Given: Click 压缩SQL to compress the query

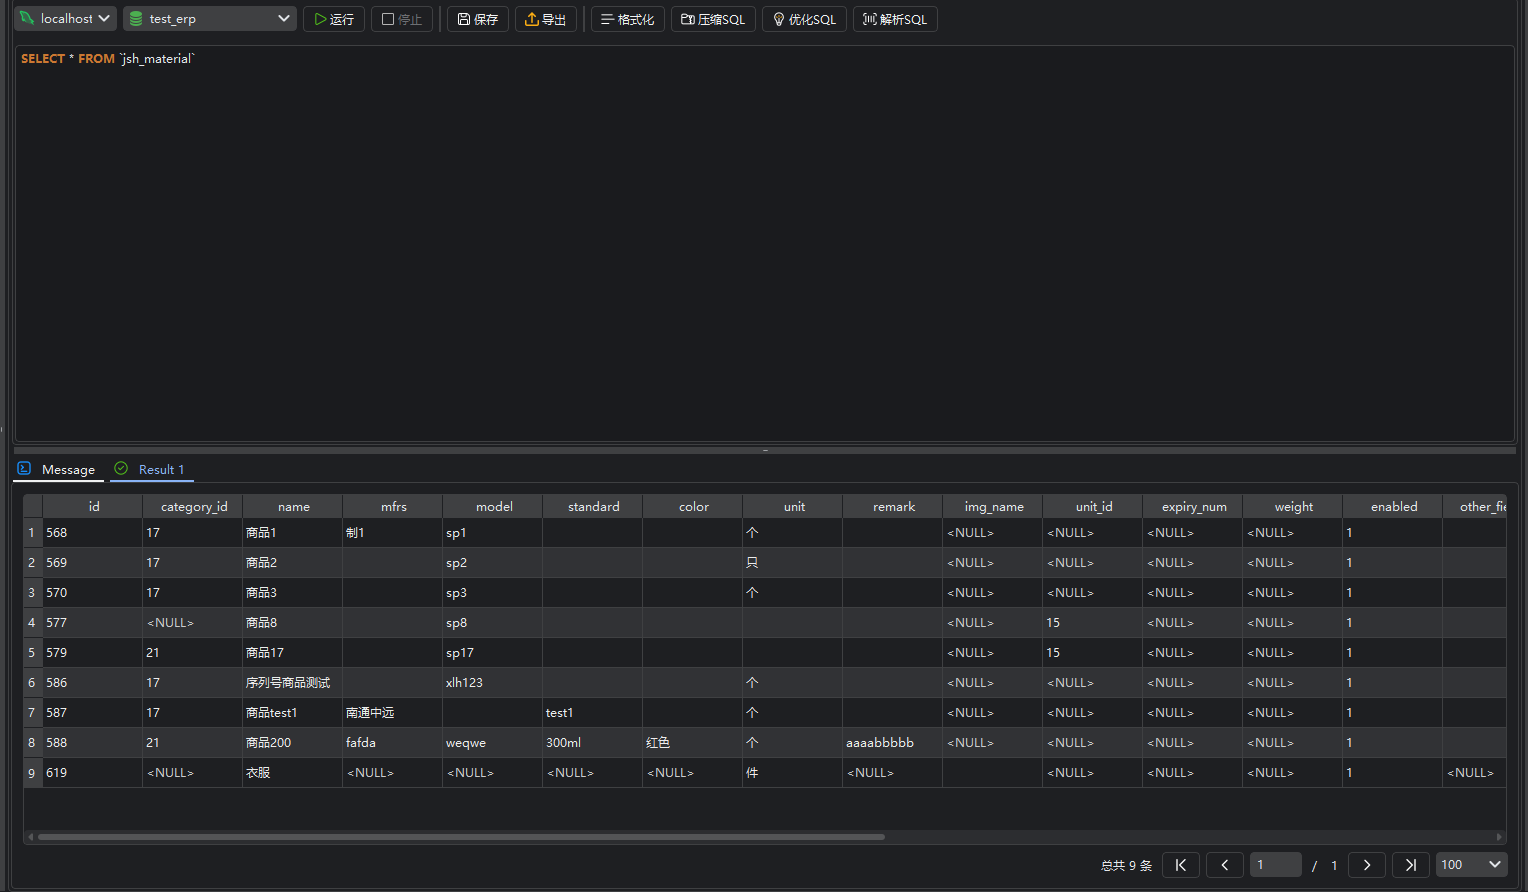Looking at the screenshot, I should (x=713, y=19).
